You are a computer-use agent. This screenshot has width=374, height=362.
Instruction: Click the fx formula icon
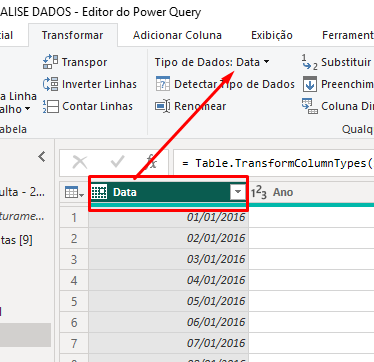[x=152, y=162]
